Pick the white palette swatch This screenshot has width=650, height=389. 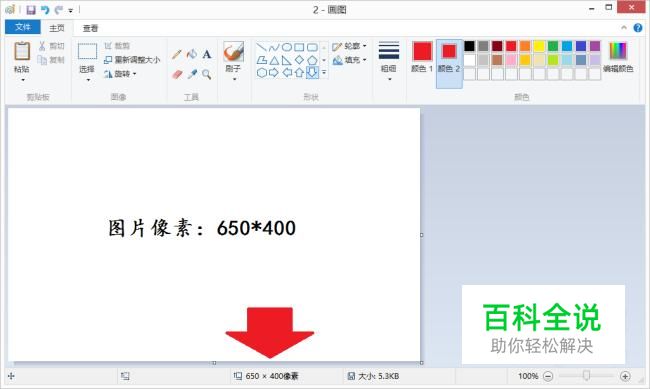469,60
